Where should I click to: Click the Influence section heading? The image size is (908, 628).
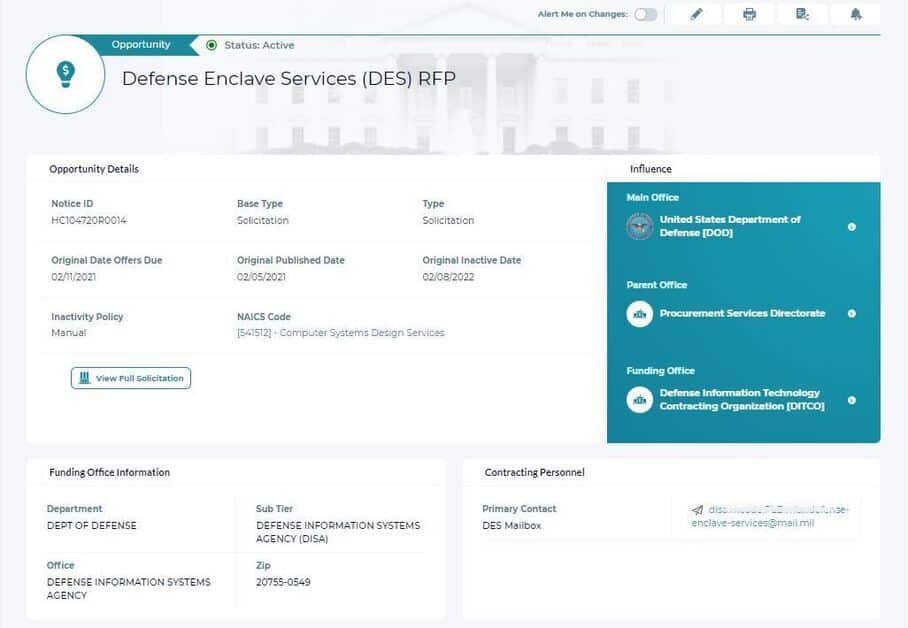coord(651,169)
